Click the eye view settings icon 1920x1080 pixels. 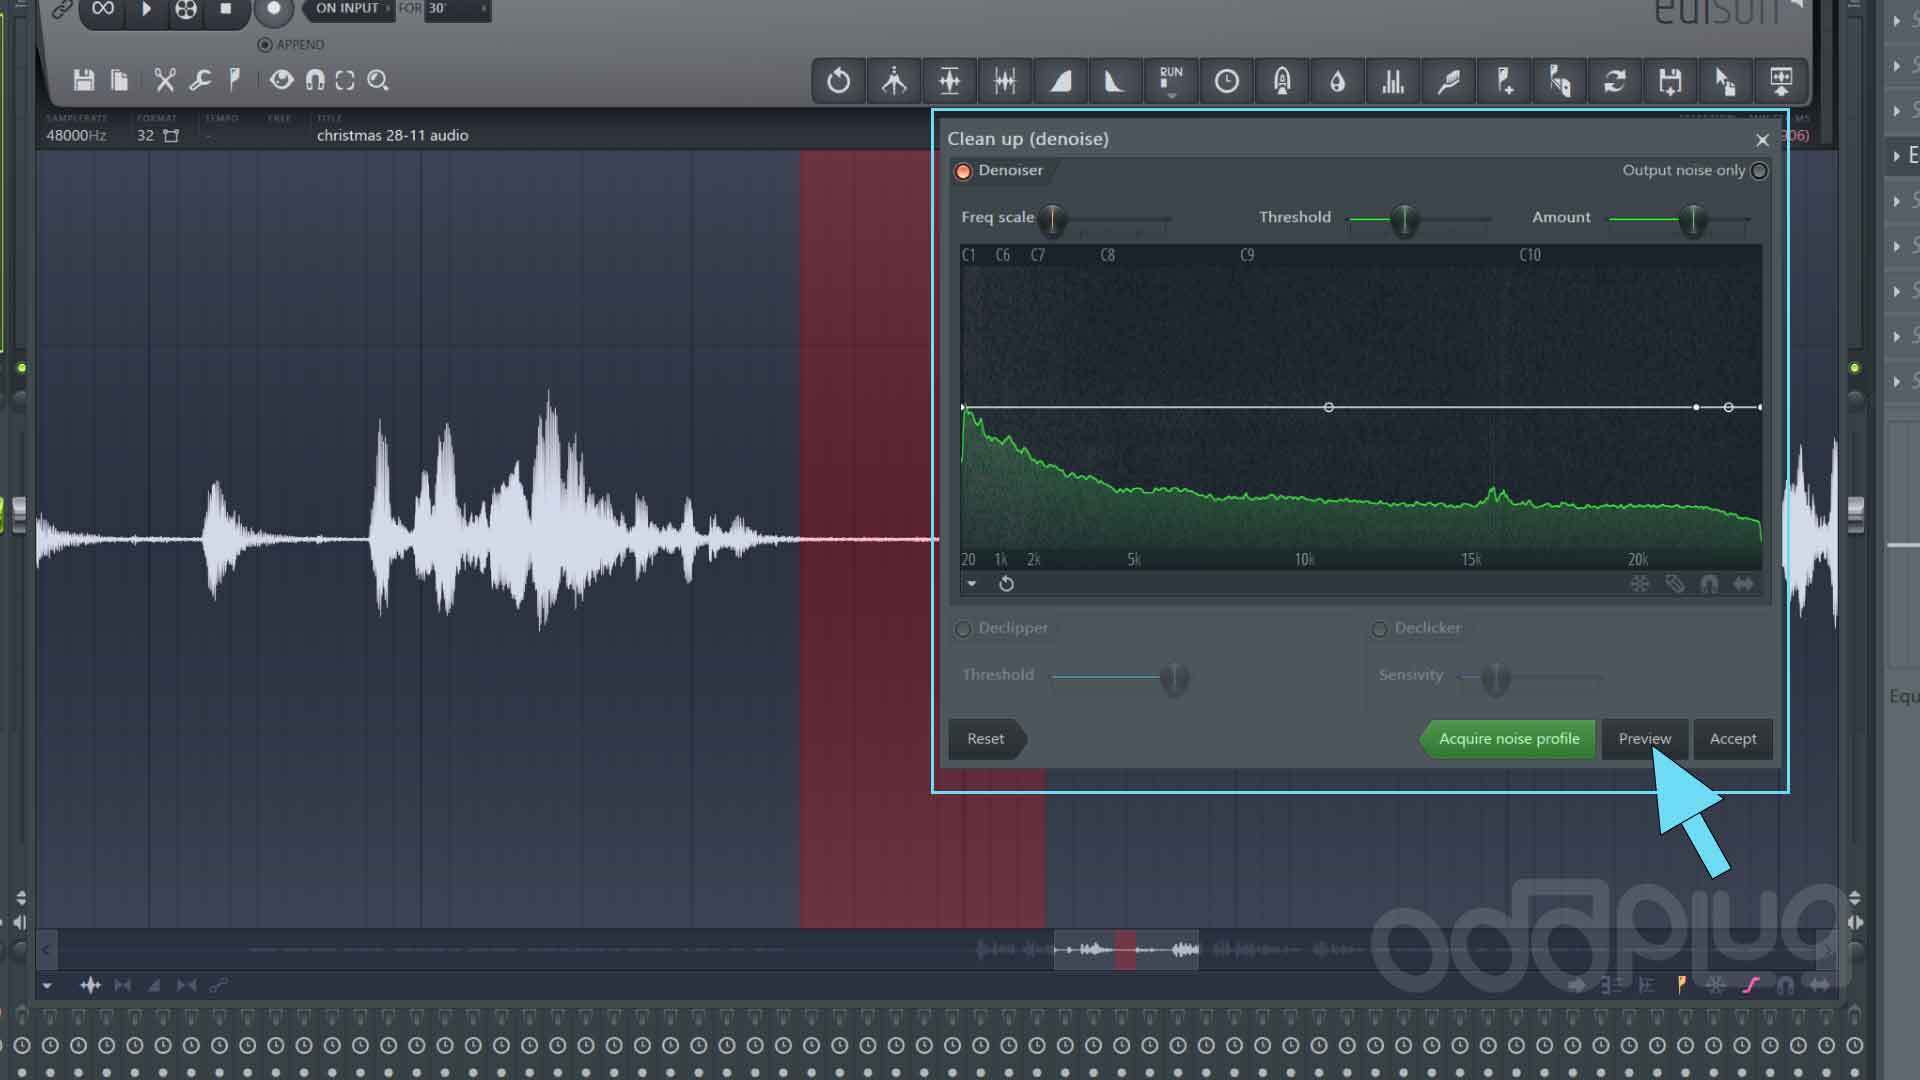(281, 81)
